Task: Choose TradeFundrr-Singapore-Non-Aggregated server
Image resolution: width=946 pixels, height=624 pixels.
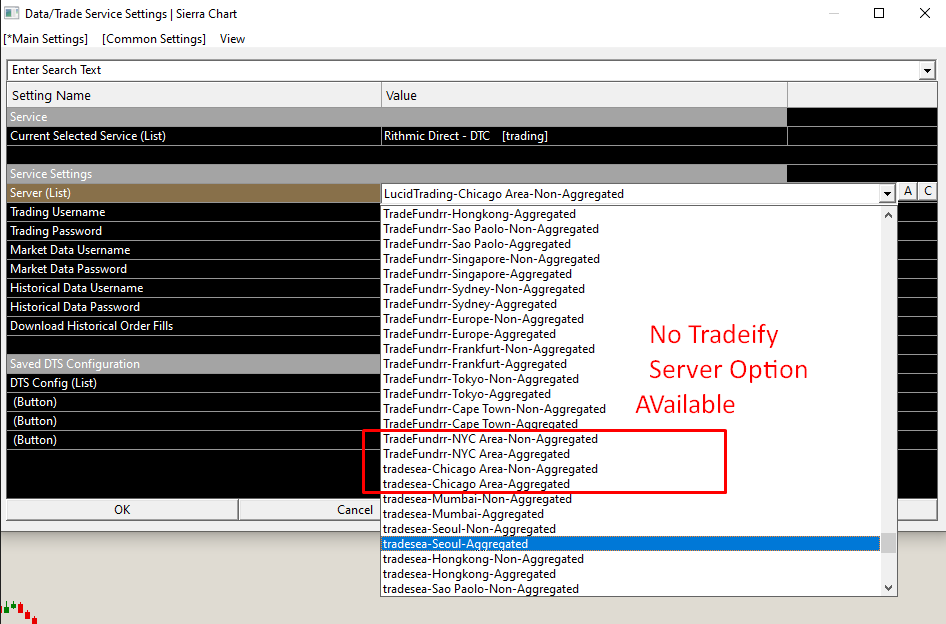Action: [x=631, y=259]
